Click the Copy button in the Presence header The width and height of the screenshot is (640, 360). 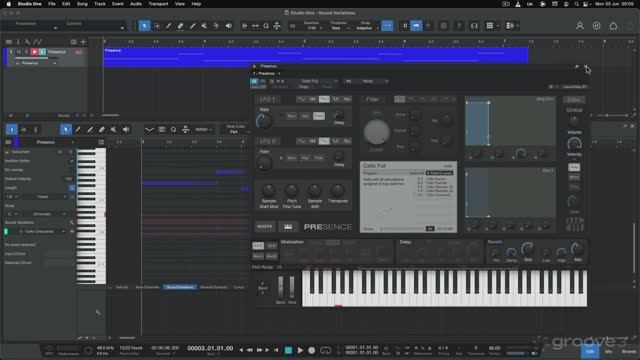303,87
